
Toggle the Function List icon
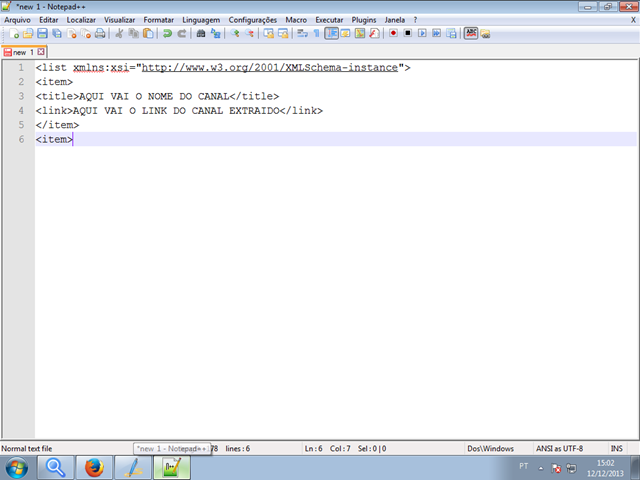coord(374,33)
